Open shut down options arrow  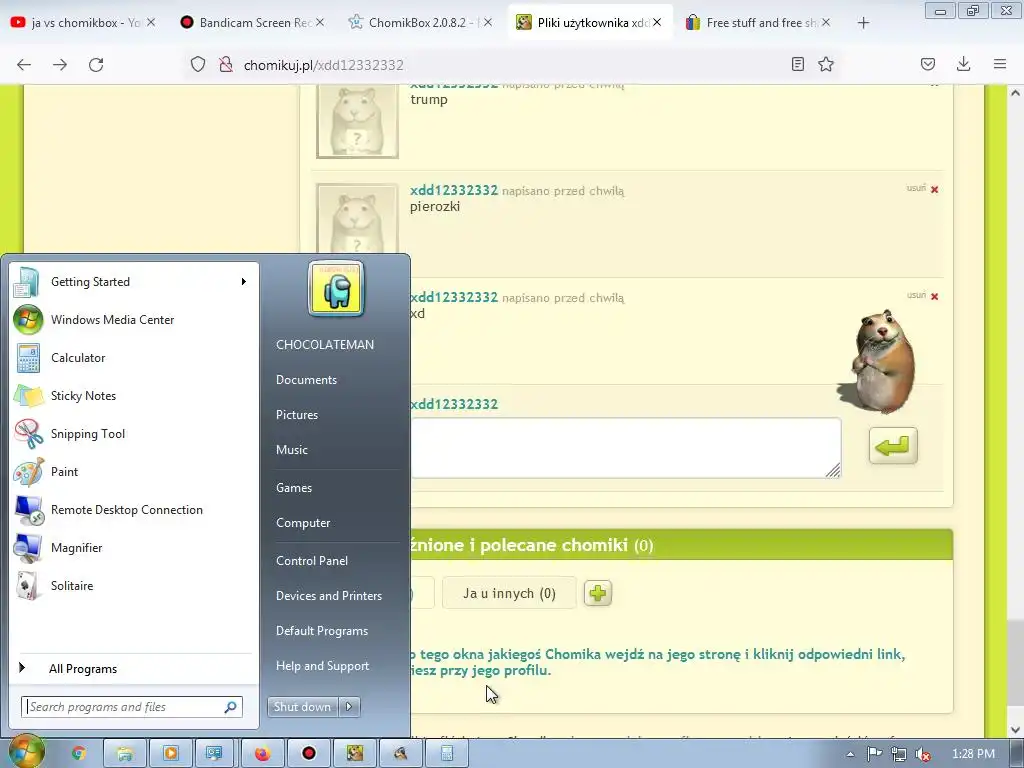tap(349, 707)
